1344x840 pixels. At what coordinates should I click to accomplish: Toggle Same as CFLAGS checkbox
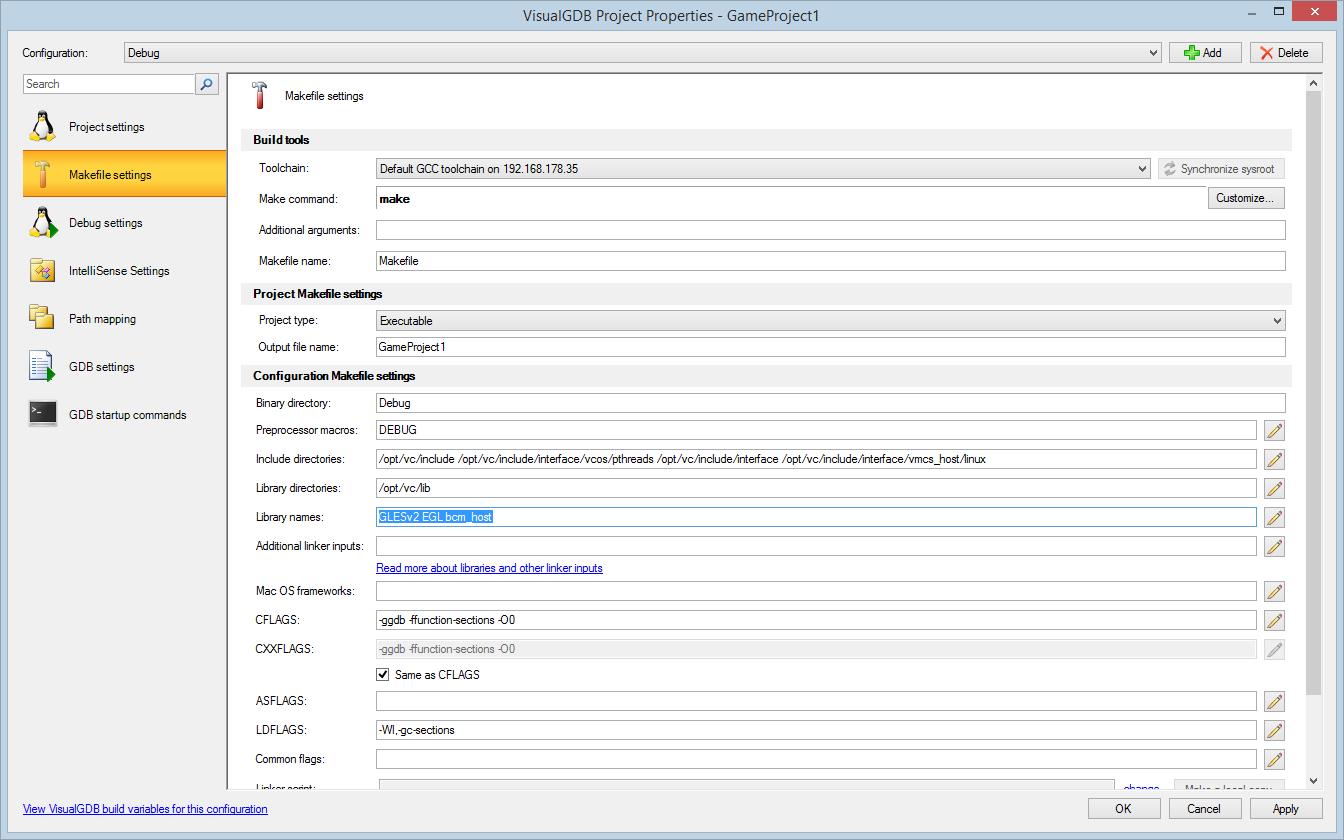383,675
